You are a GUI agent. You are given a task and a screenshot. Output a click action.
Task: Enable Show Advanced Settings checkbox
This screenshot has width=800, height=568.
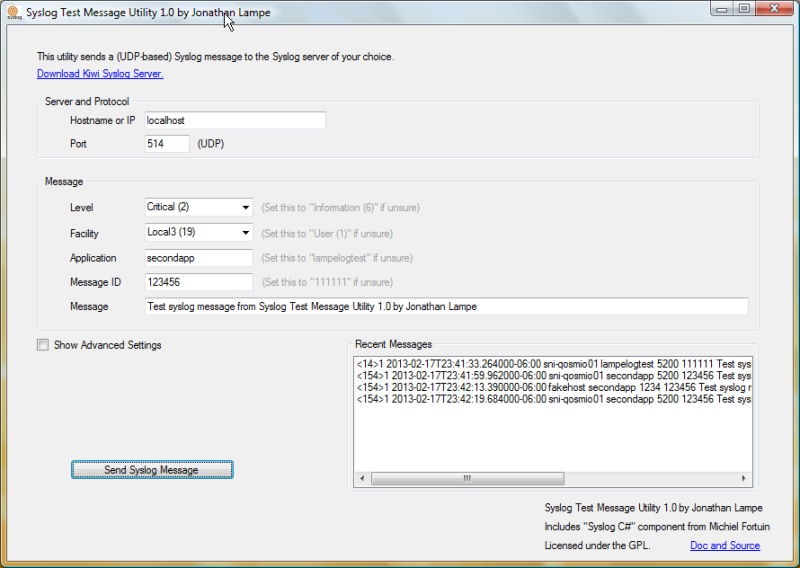43,345
